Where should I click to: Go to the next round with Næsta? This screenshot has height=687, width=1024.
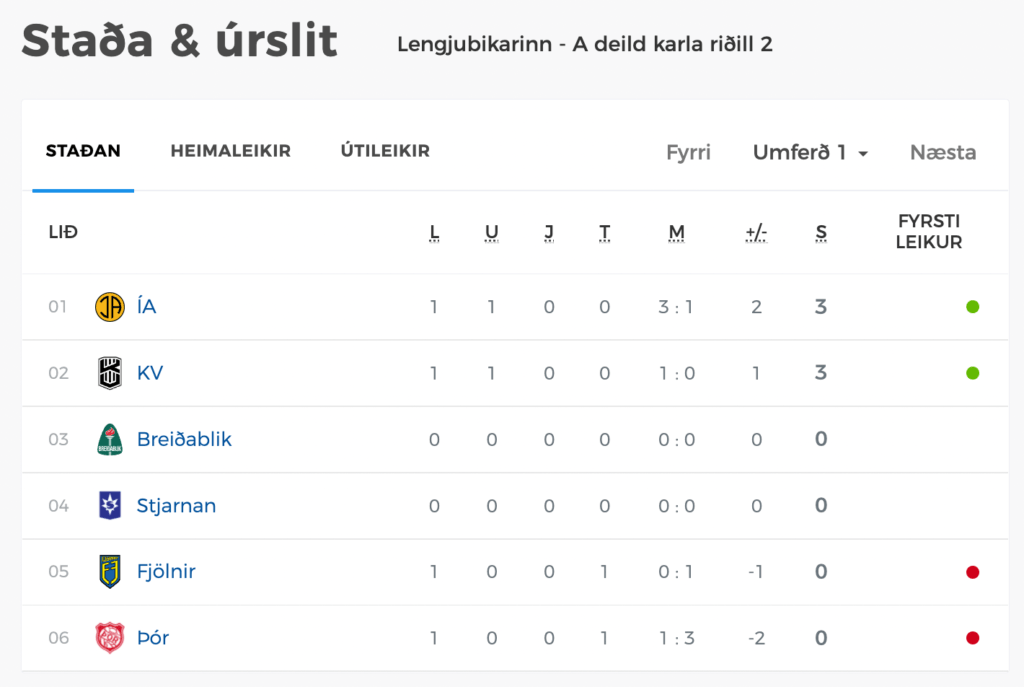(x=943, y=152)
